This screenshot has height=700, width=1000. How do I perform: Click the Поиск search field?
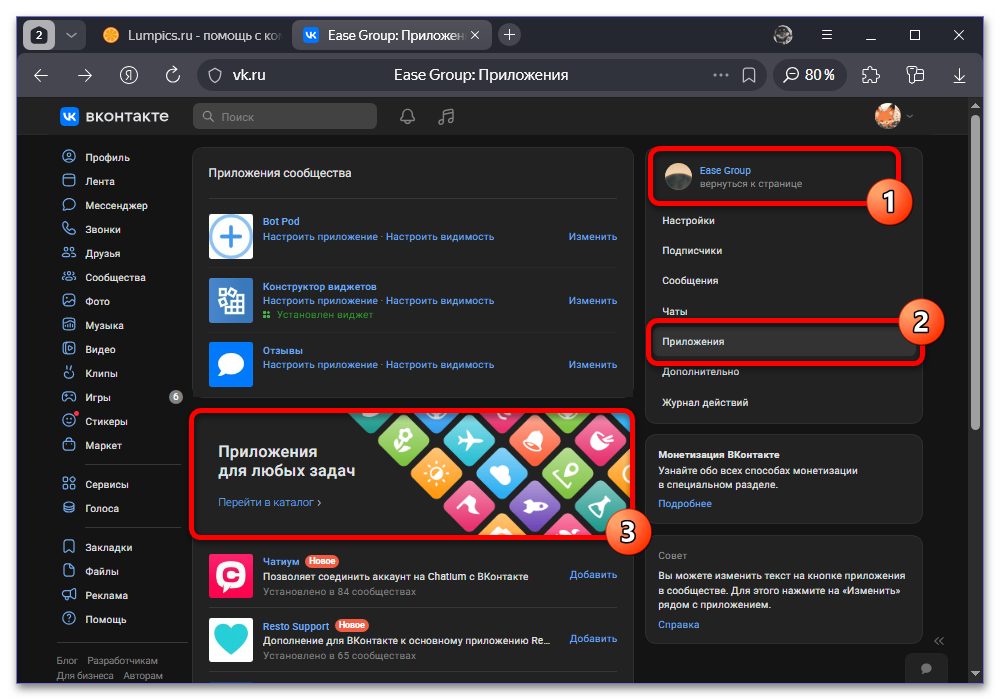click(x=285, y=117)
